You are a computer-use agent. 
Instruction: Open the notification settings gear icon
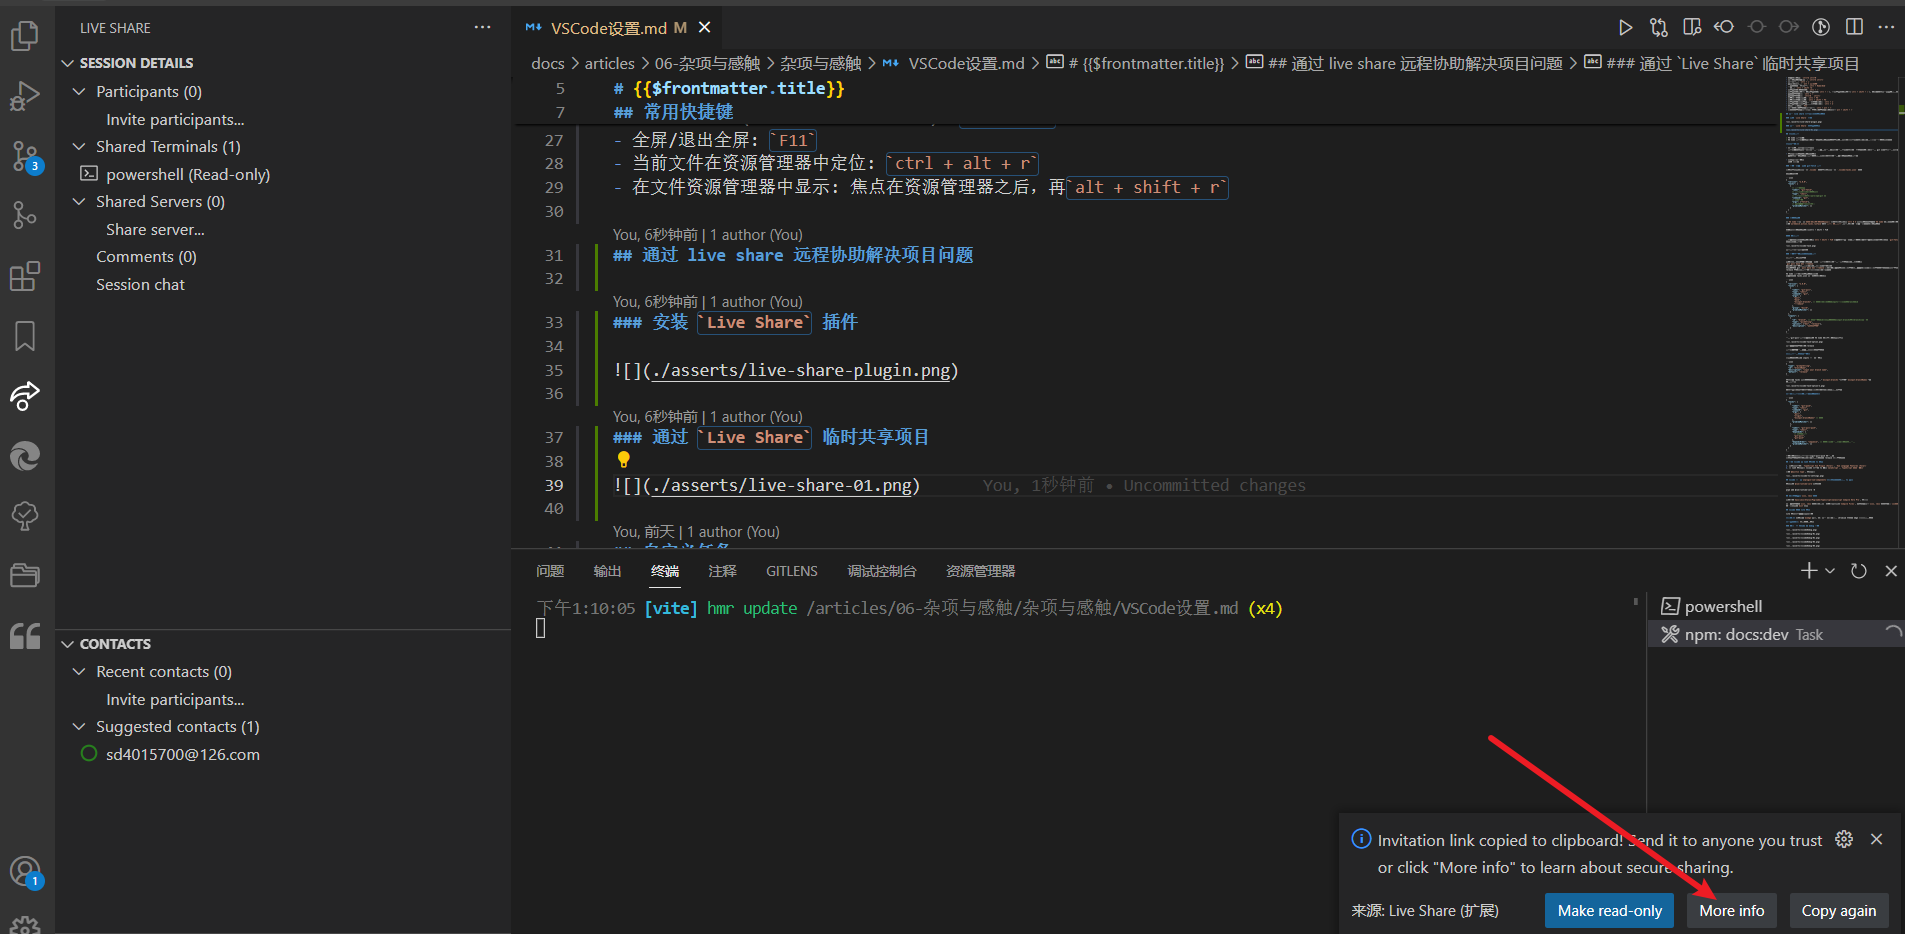pos(1844,840)
